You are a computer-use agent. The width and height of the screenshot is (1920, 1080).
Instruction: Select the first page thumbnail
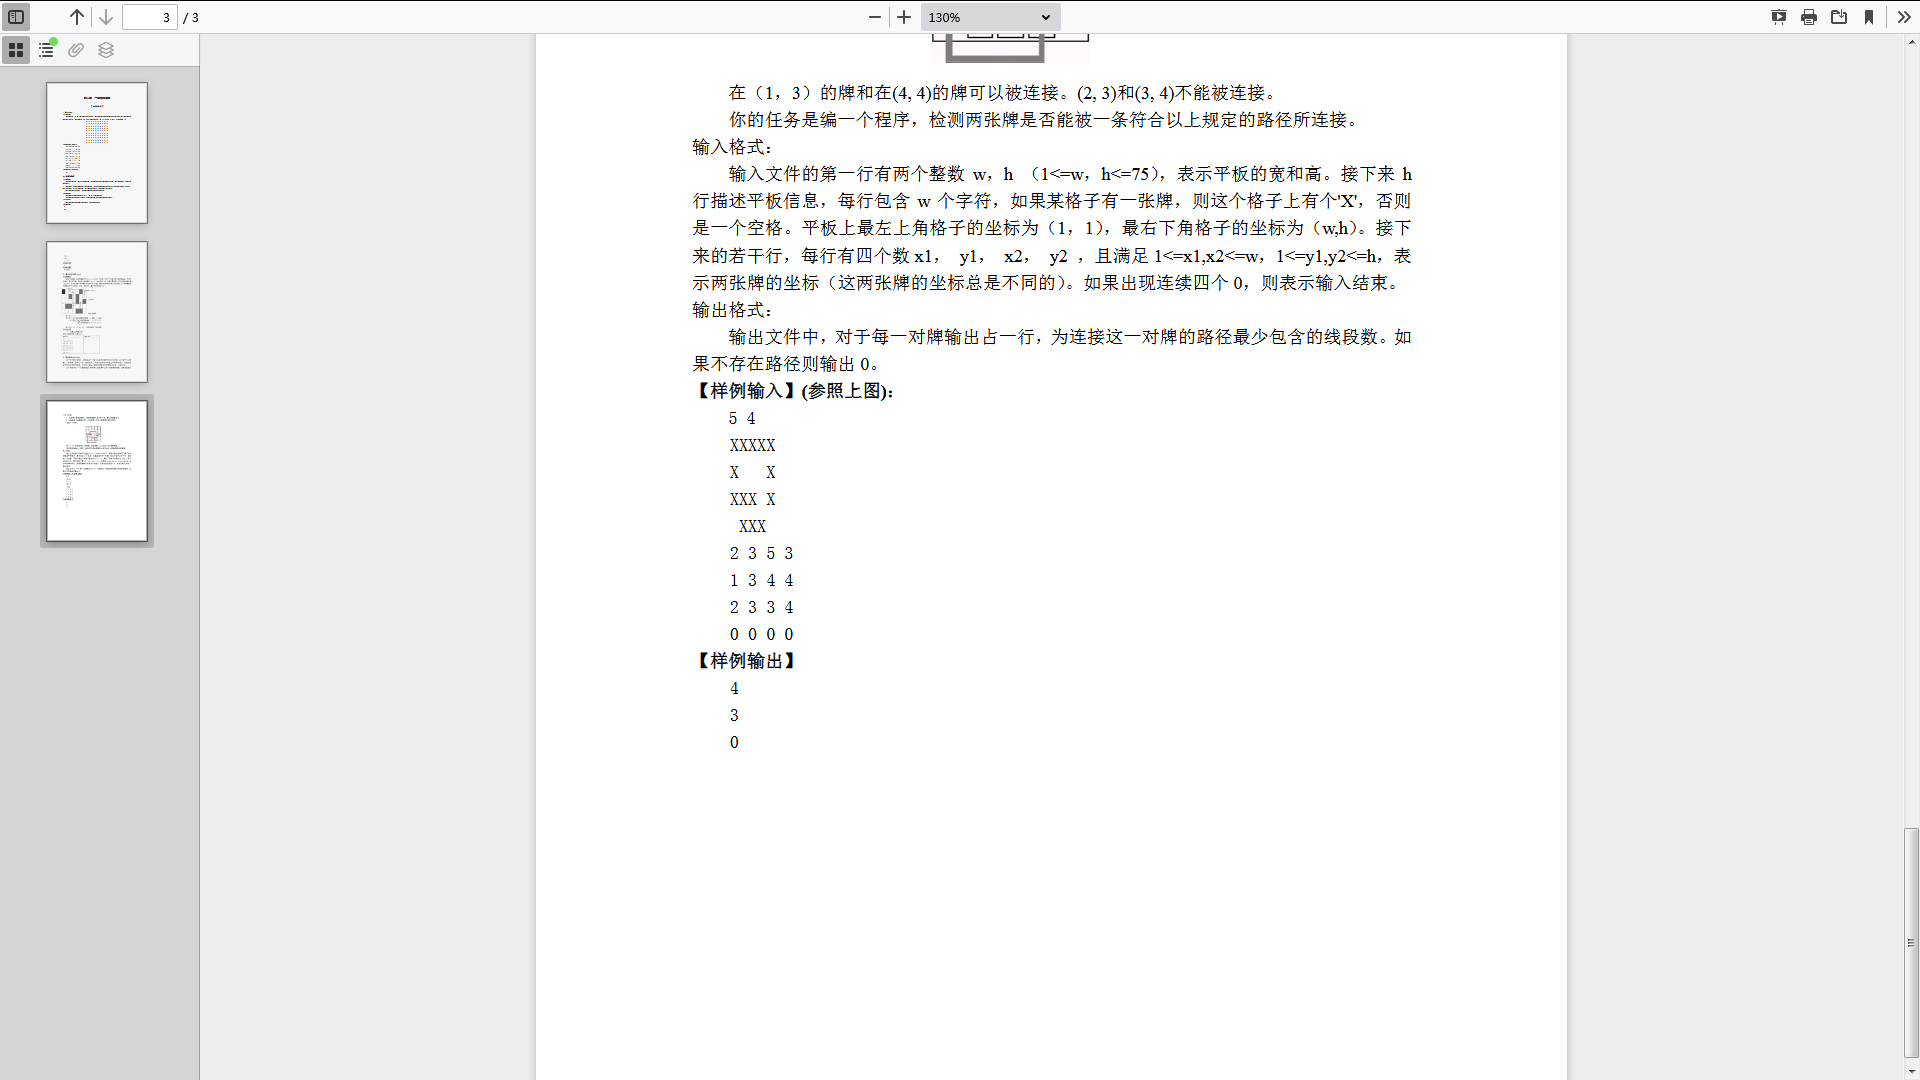tap(96, 153)
